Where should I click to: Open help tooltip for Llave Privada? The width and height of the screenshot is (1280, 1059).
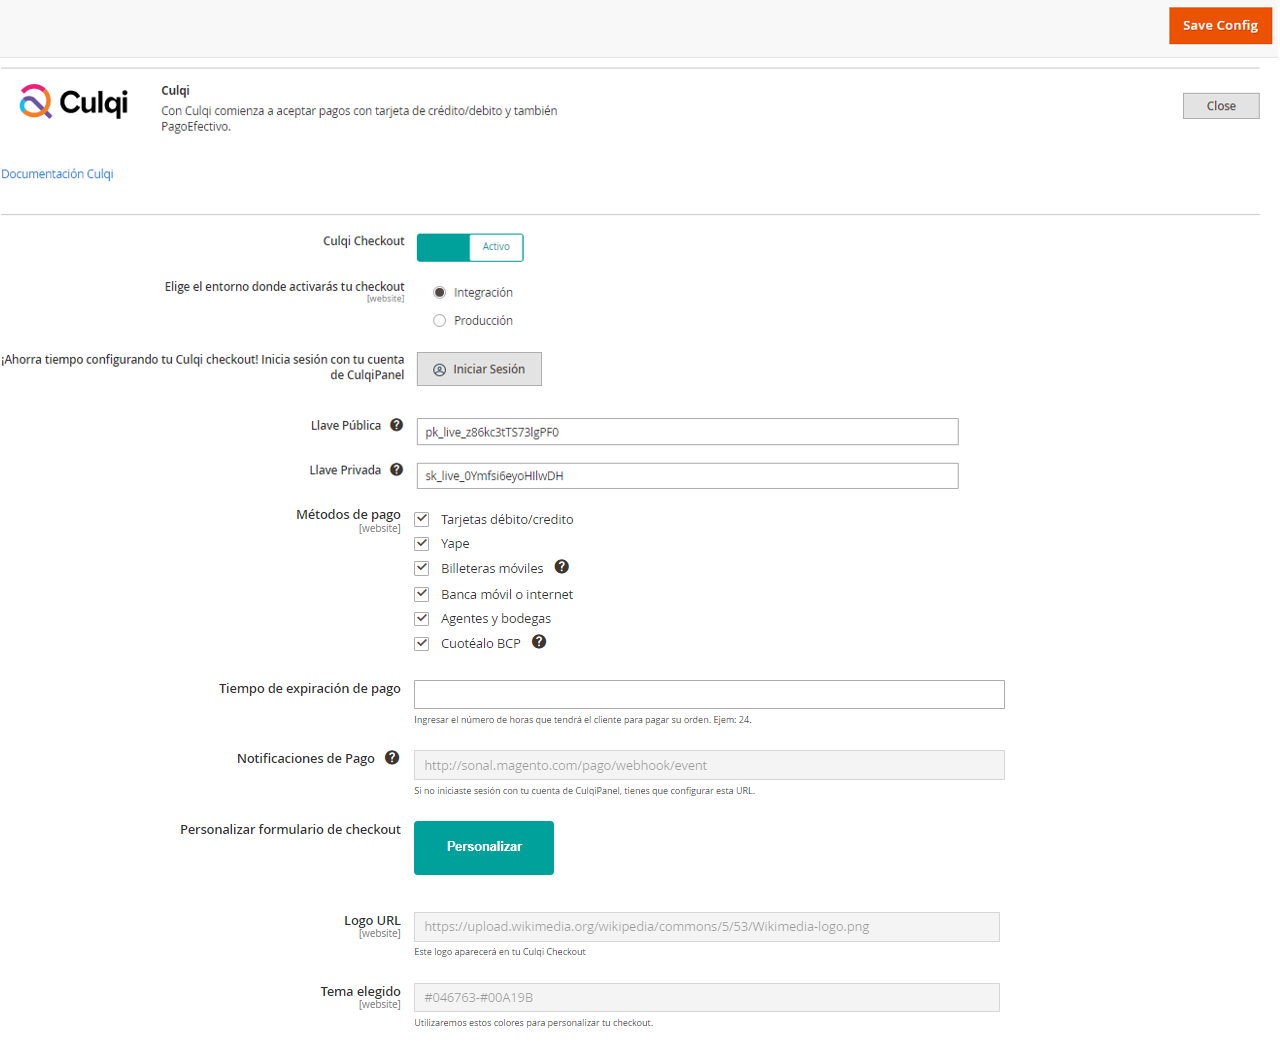click(x=397, y=470)
